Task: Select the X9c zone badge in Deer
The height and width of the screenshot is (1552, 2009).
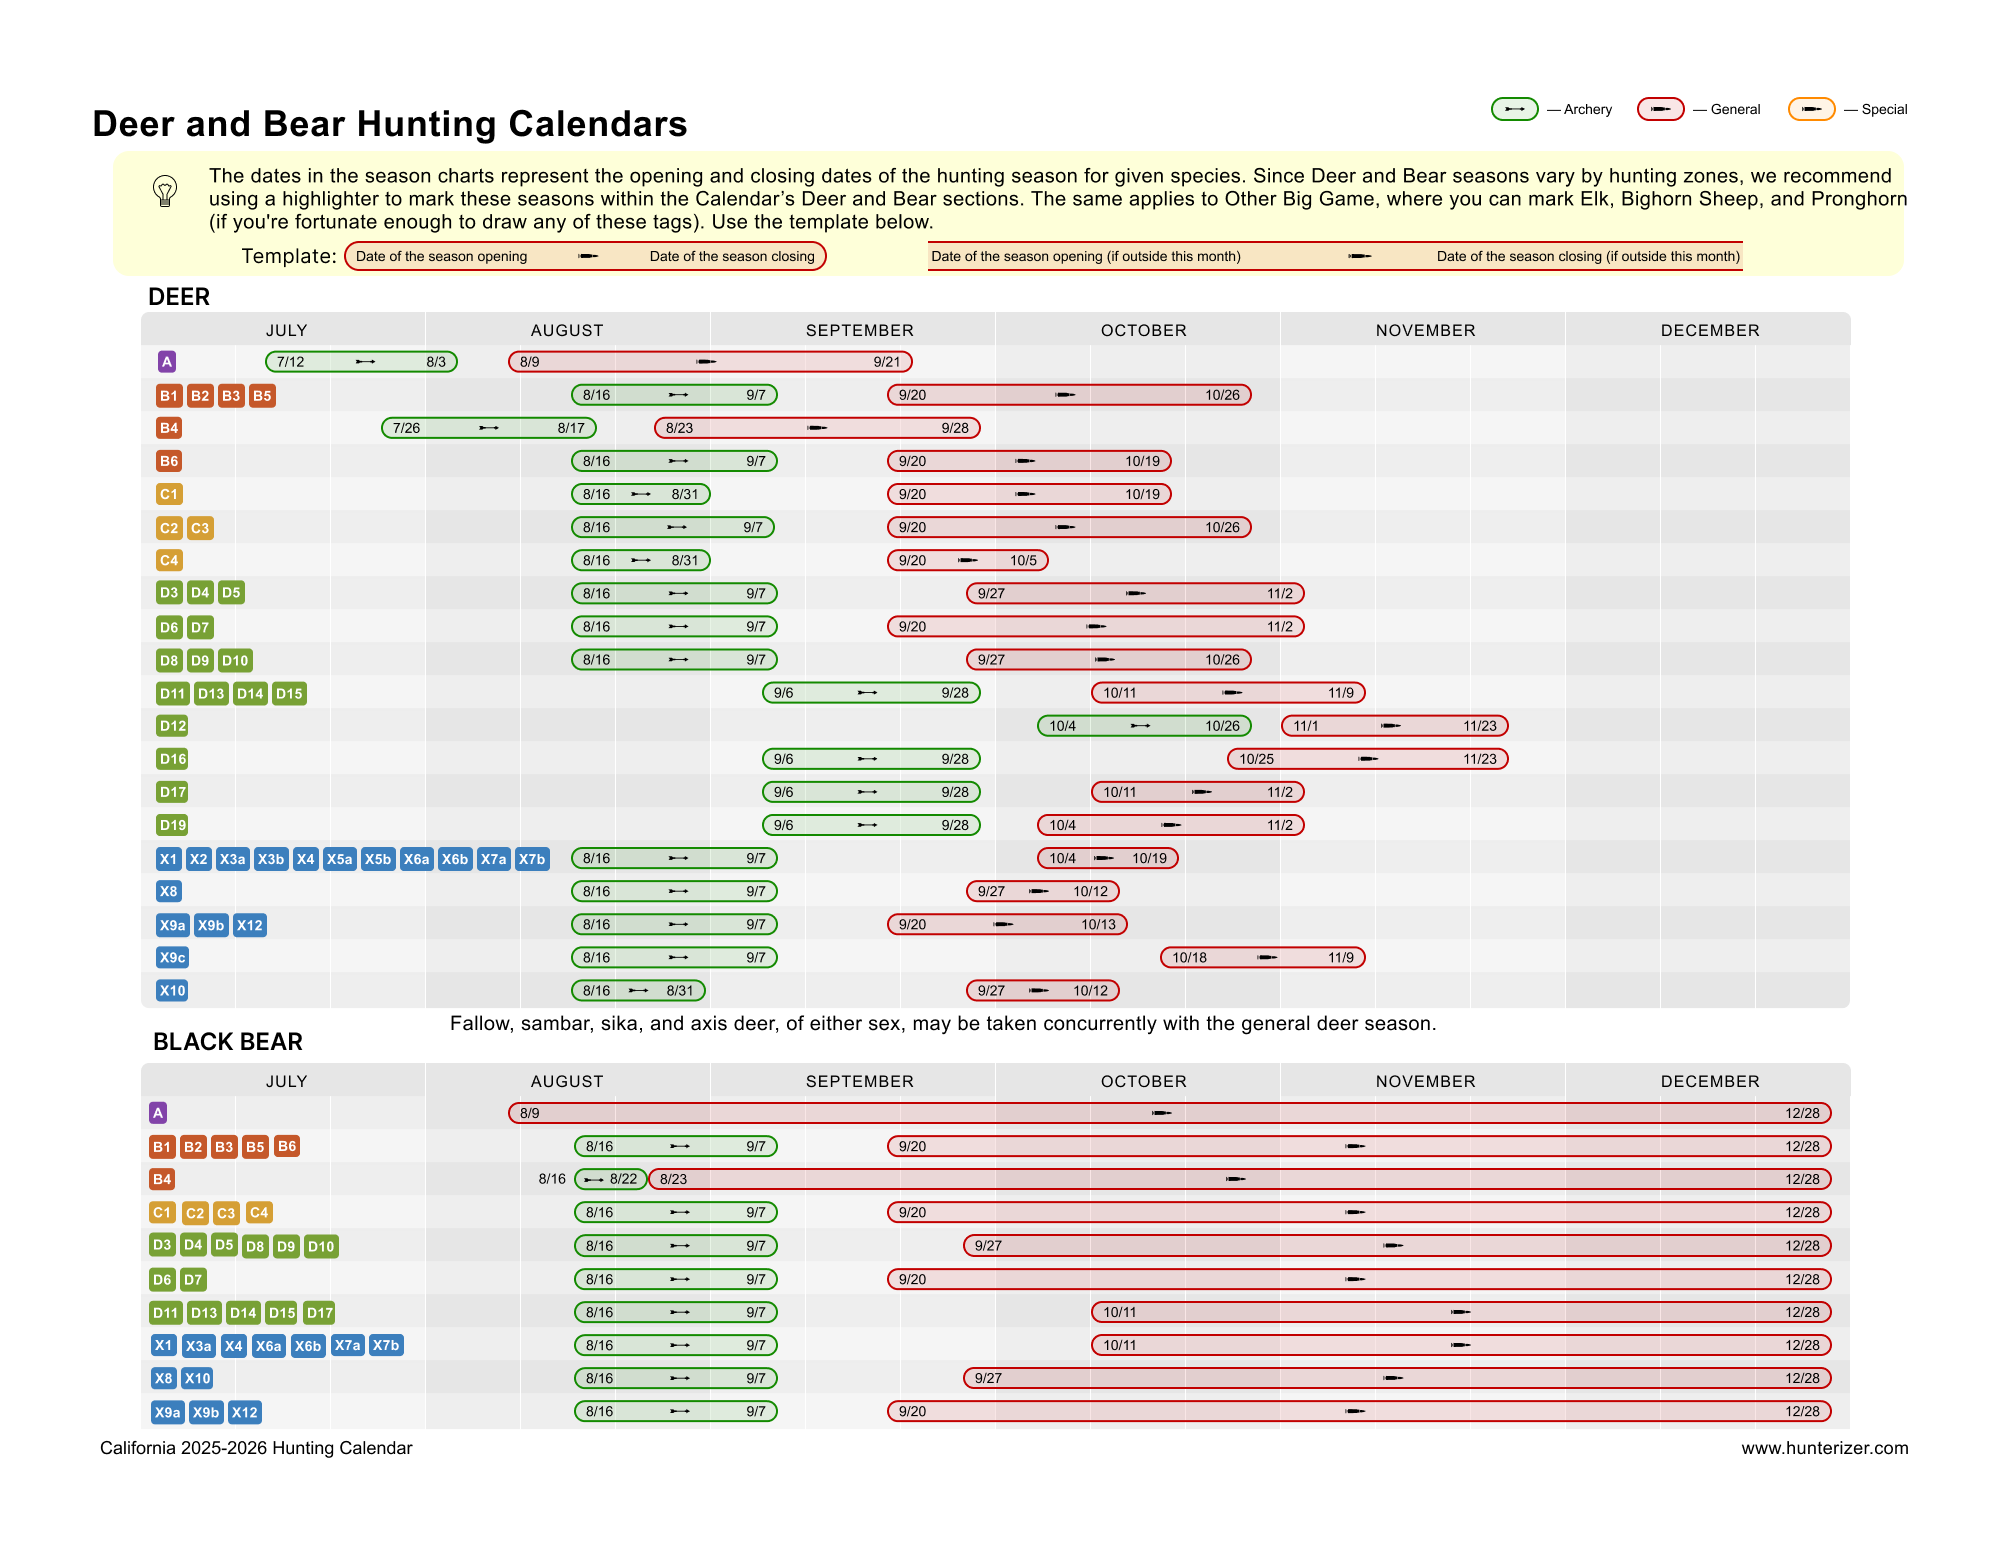Action: point(173,957)
